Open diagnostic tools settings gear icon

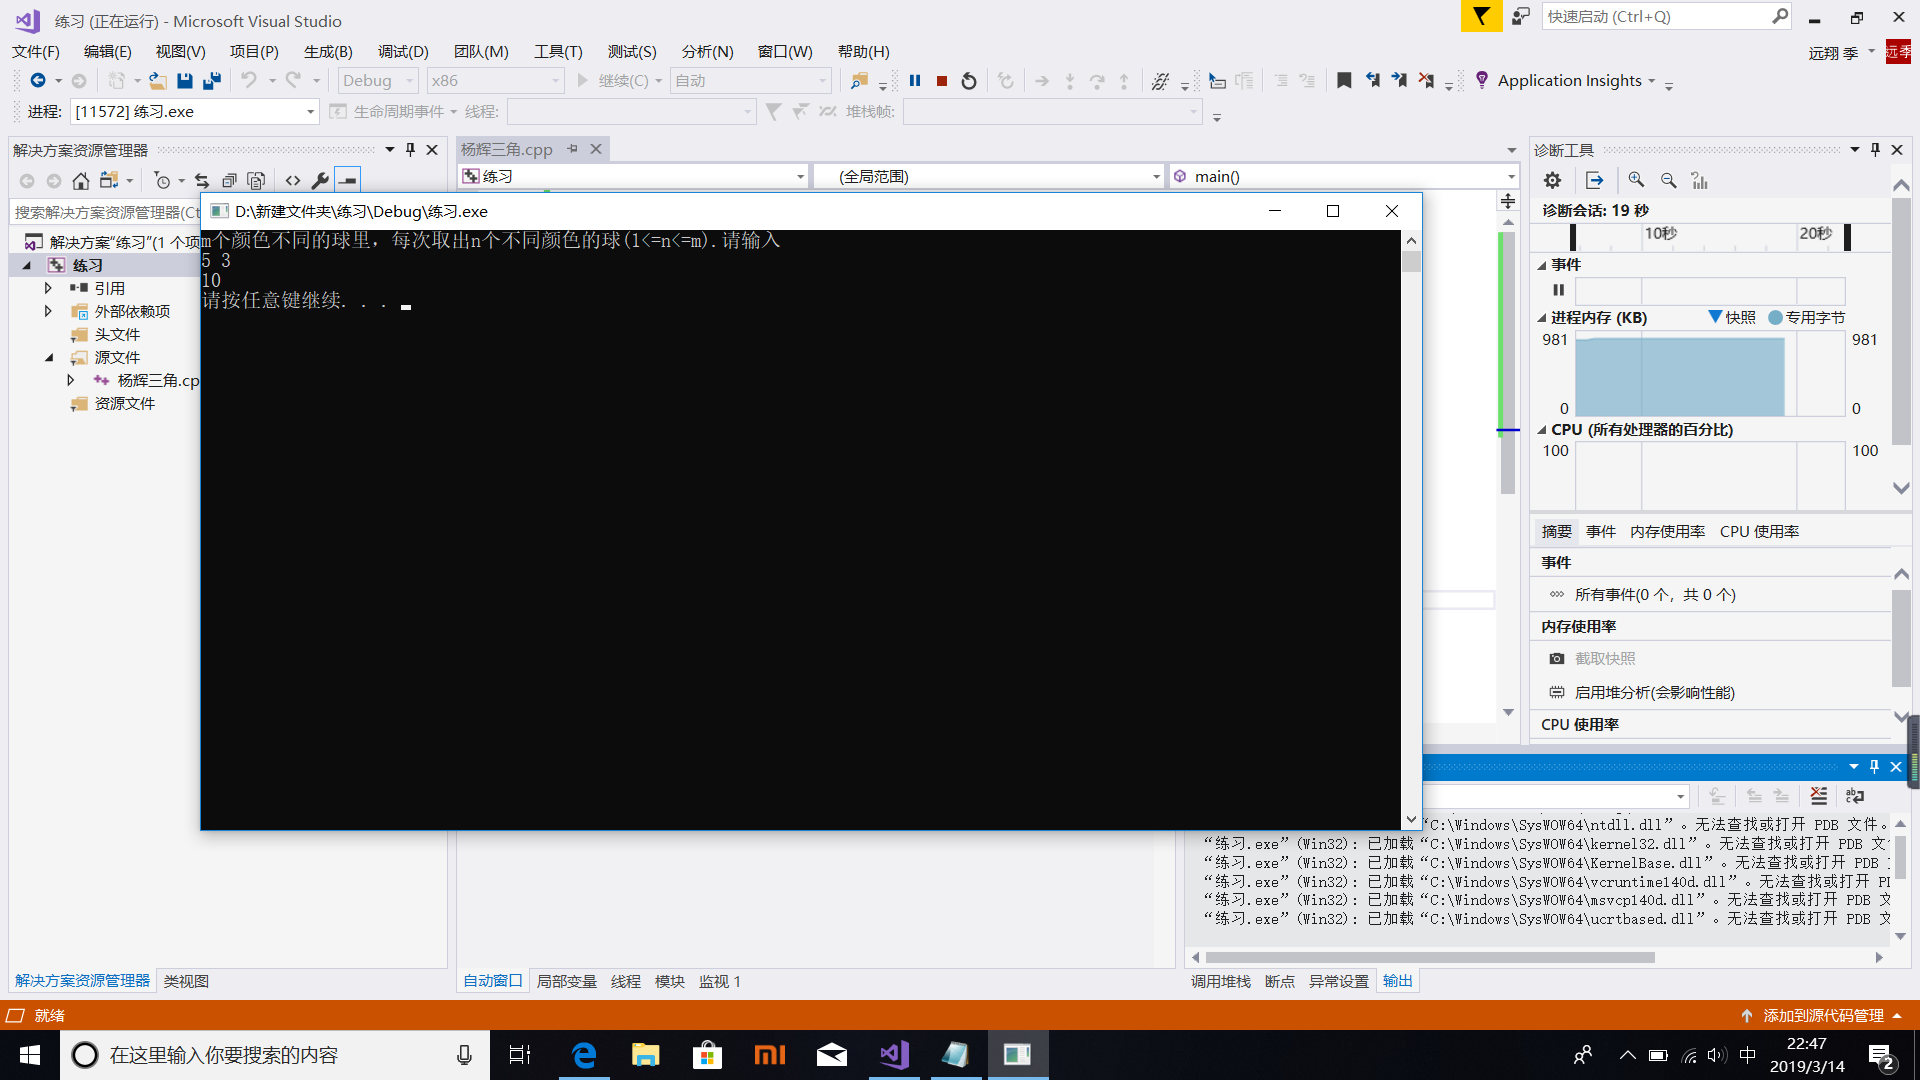point(1552,180)
